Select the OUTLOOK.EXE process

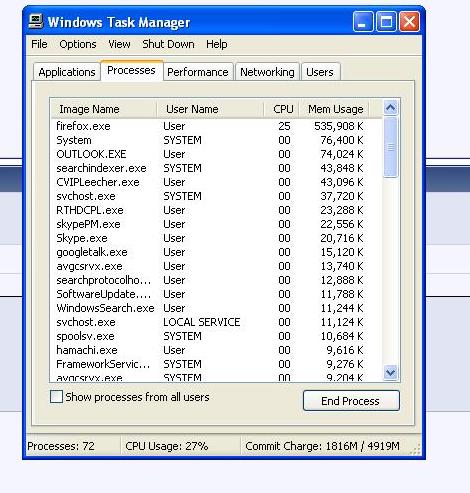coord(216,154)
